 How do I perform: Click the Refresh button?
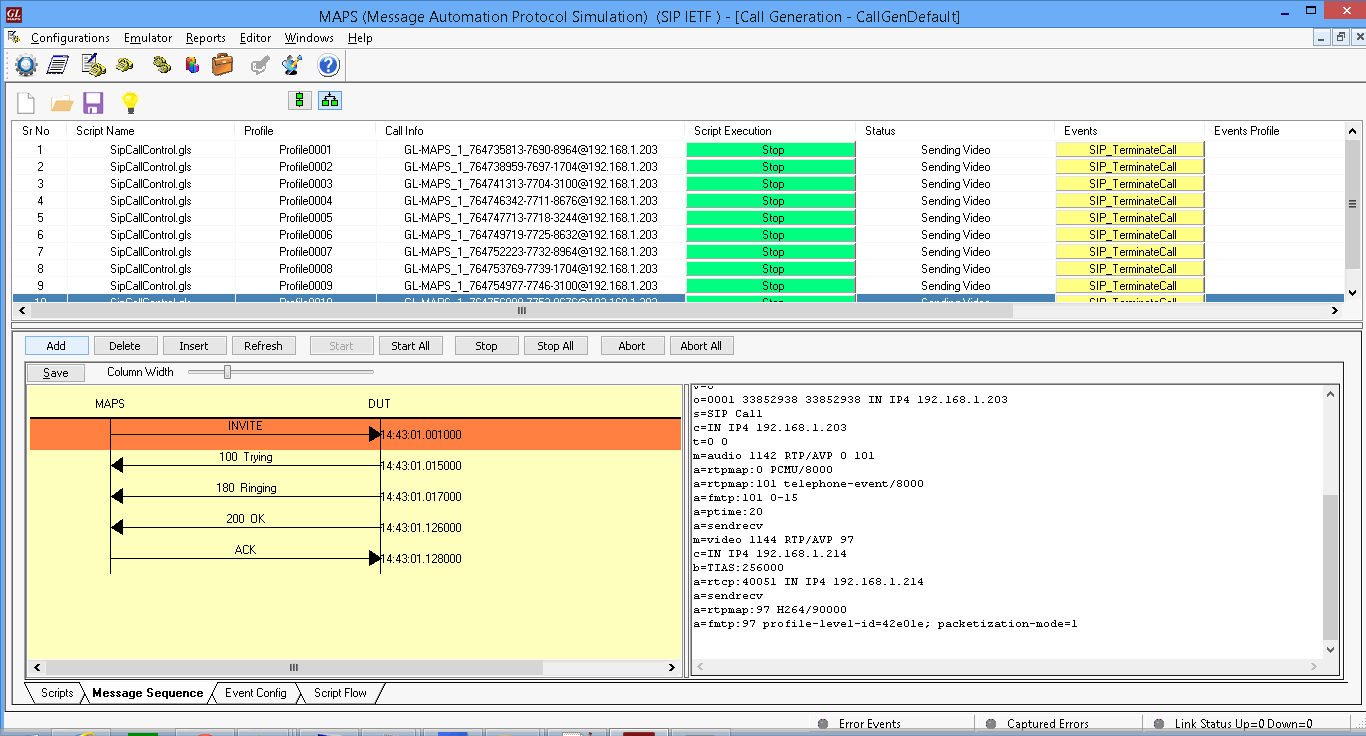point(263,346)
